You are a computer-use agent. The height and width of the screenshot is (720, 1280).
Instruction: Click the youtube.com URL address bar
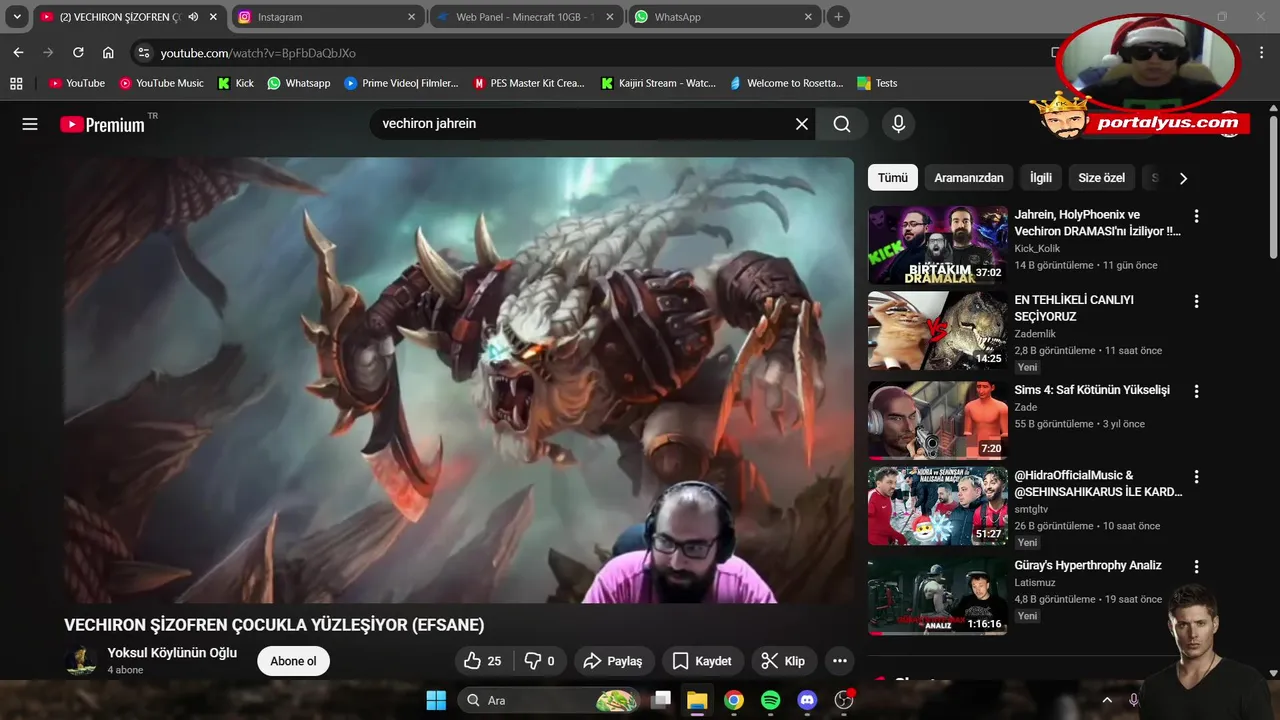pos(258,53)
